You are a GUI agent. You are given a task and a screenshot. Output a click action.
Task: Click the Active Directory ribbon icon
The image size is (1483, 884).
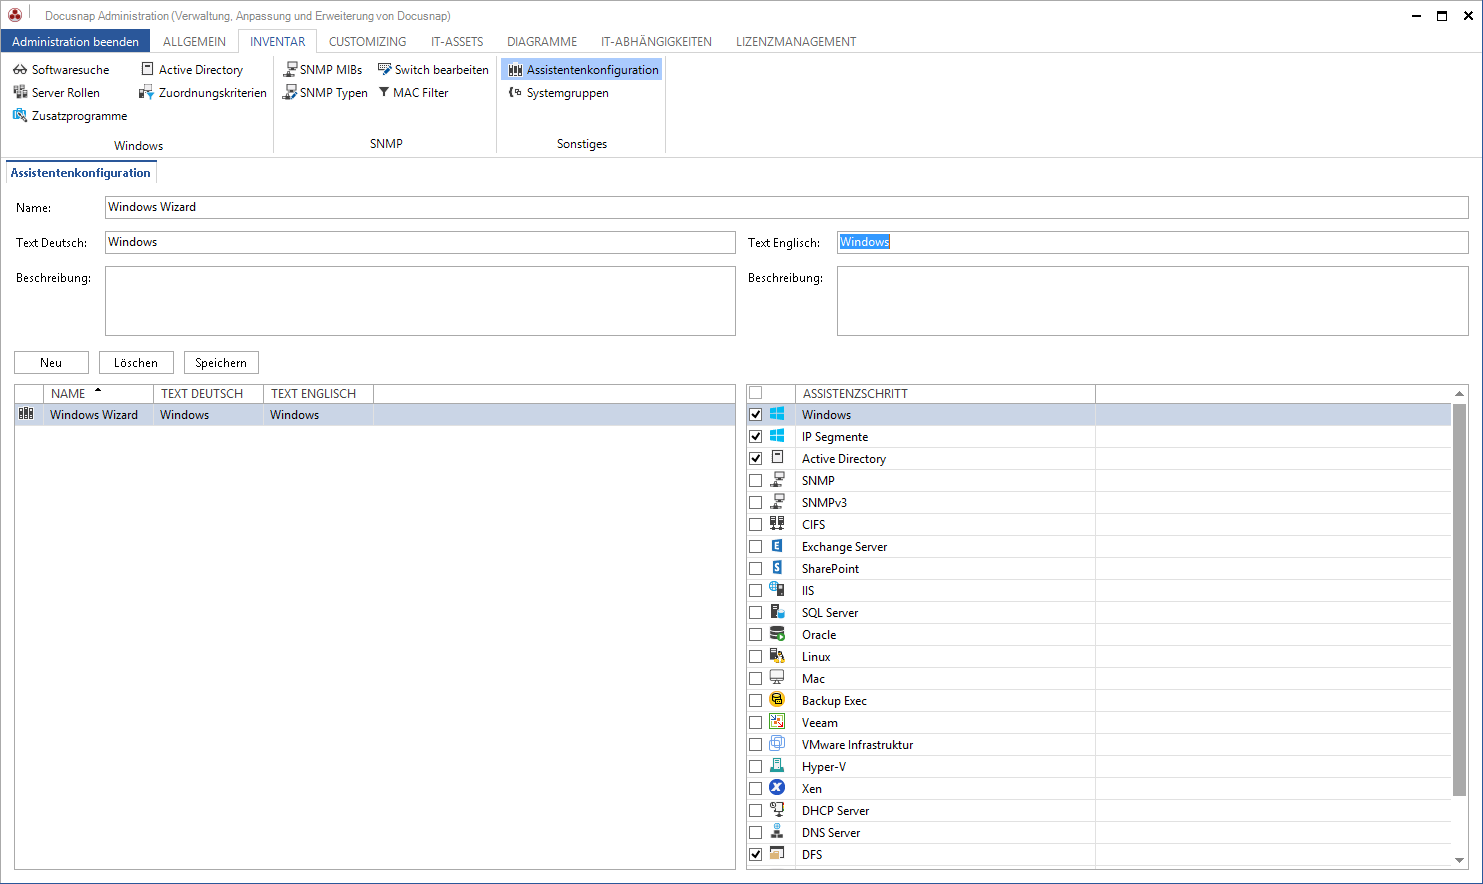pos(147,69)
